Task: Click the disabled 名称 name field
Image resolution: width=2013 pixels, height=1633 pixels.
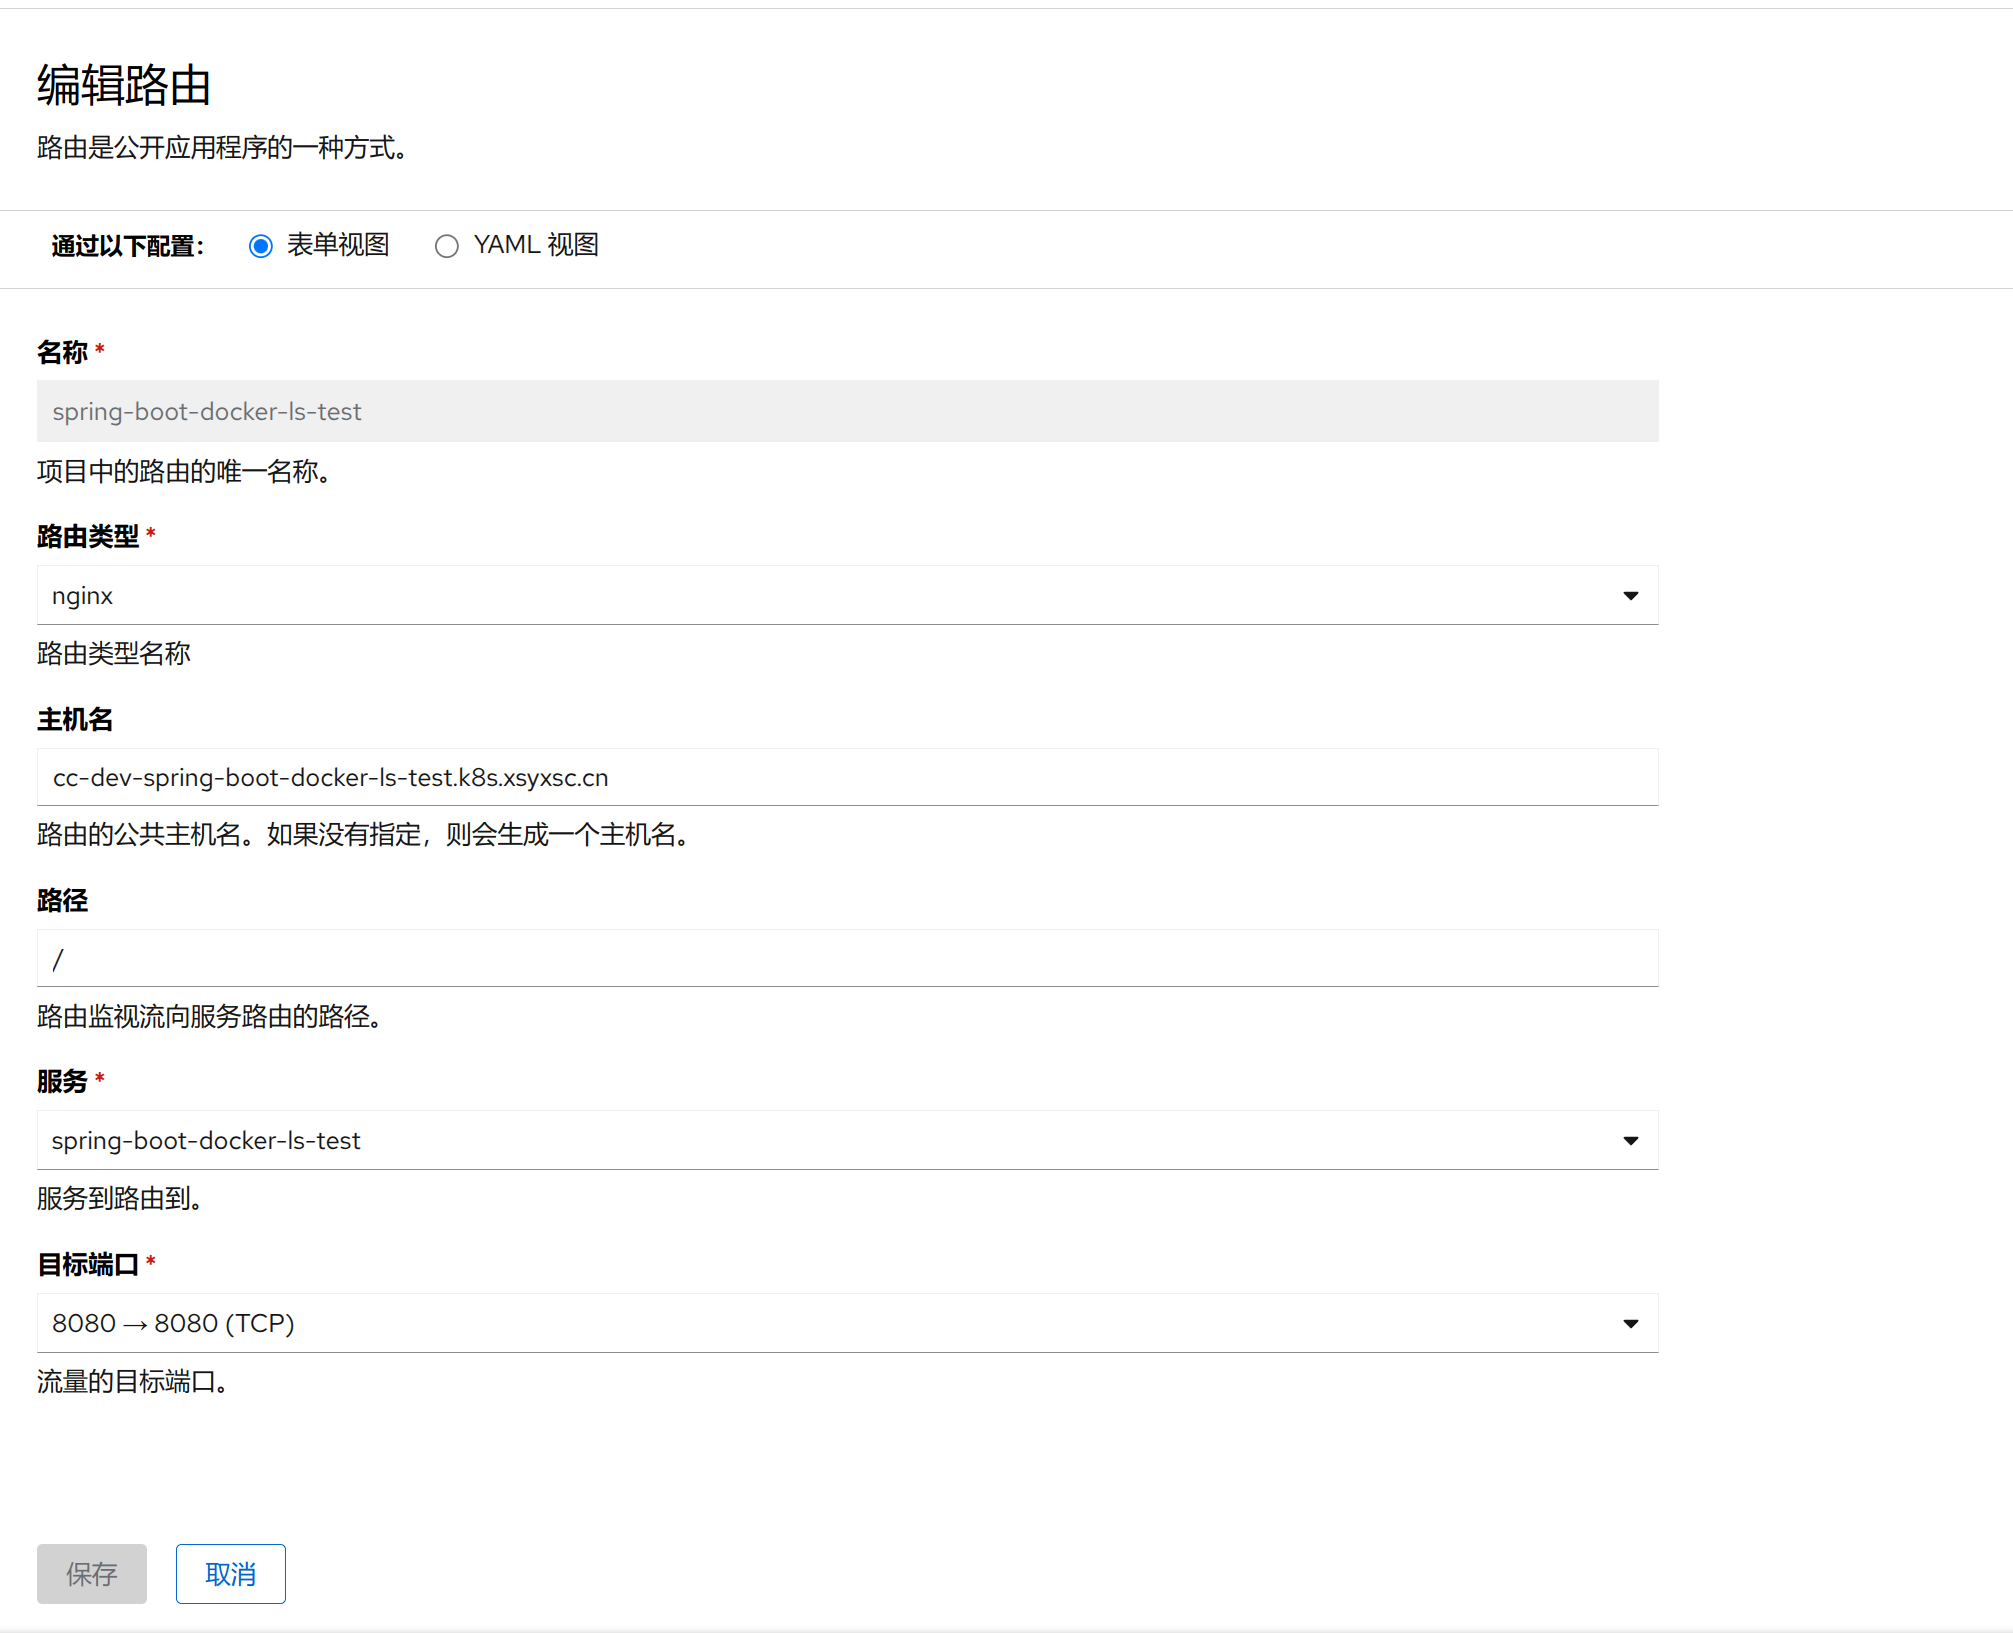Action: [x=846, y=412]
